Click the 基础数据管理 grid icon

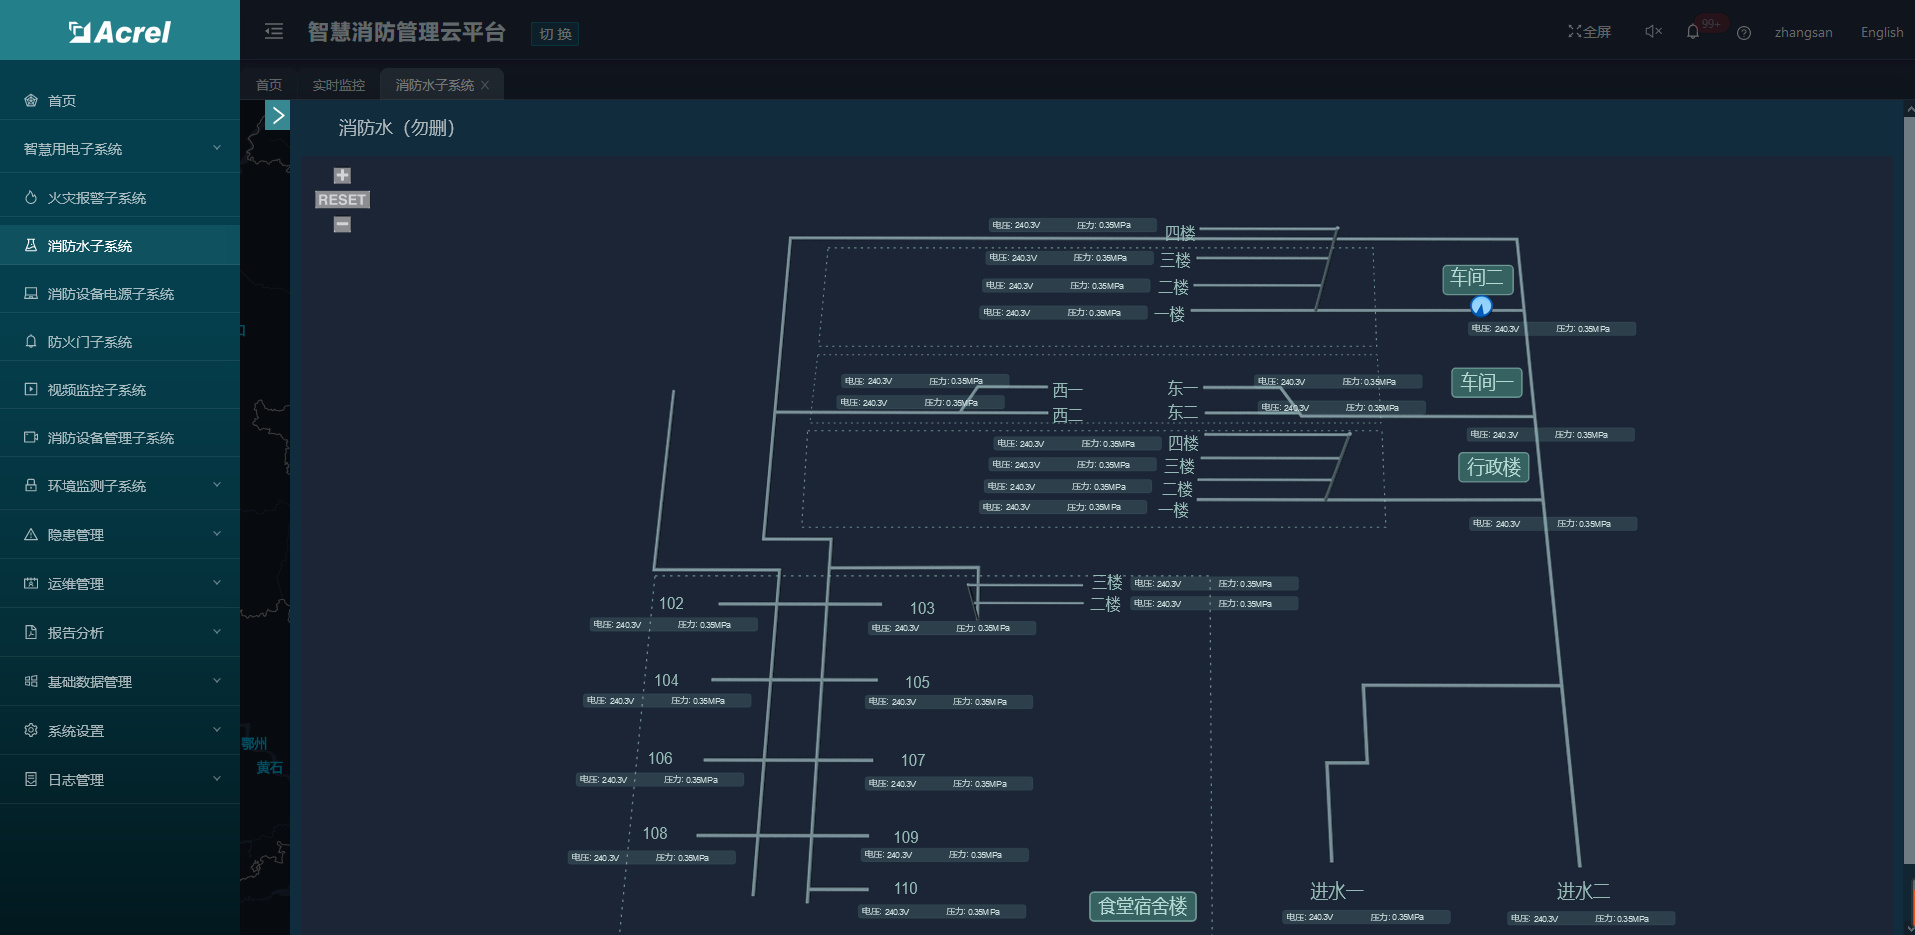(31, 681)
